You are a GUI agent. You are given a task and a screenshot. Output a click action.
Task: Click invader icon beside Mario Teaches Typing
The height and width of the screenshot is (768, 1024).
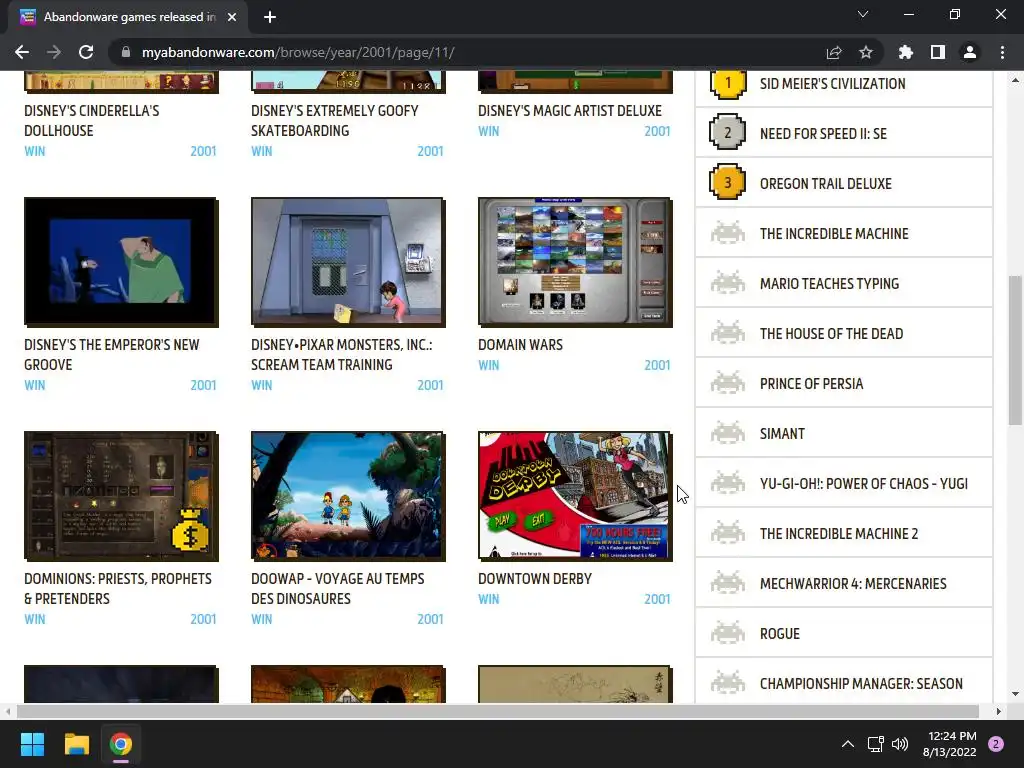coord(728,283)
